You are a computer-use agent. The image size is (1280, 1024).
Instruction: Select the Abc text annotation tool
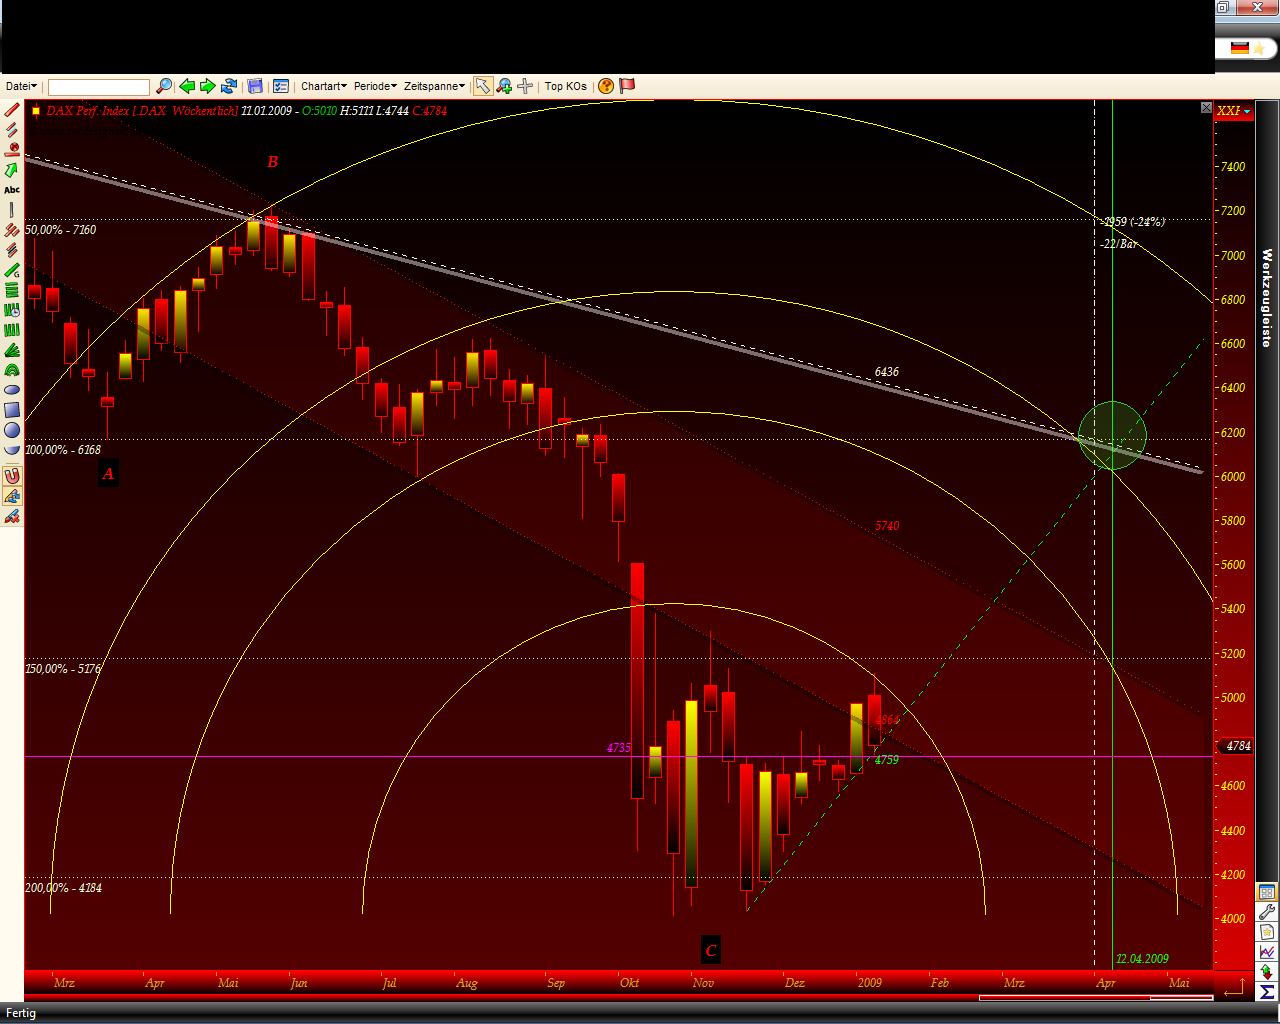coord(12,190)
